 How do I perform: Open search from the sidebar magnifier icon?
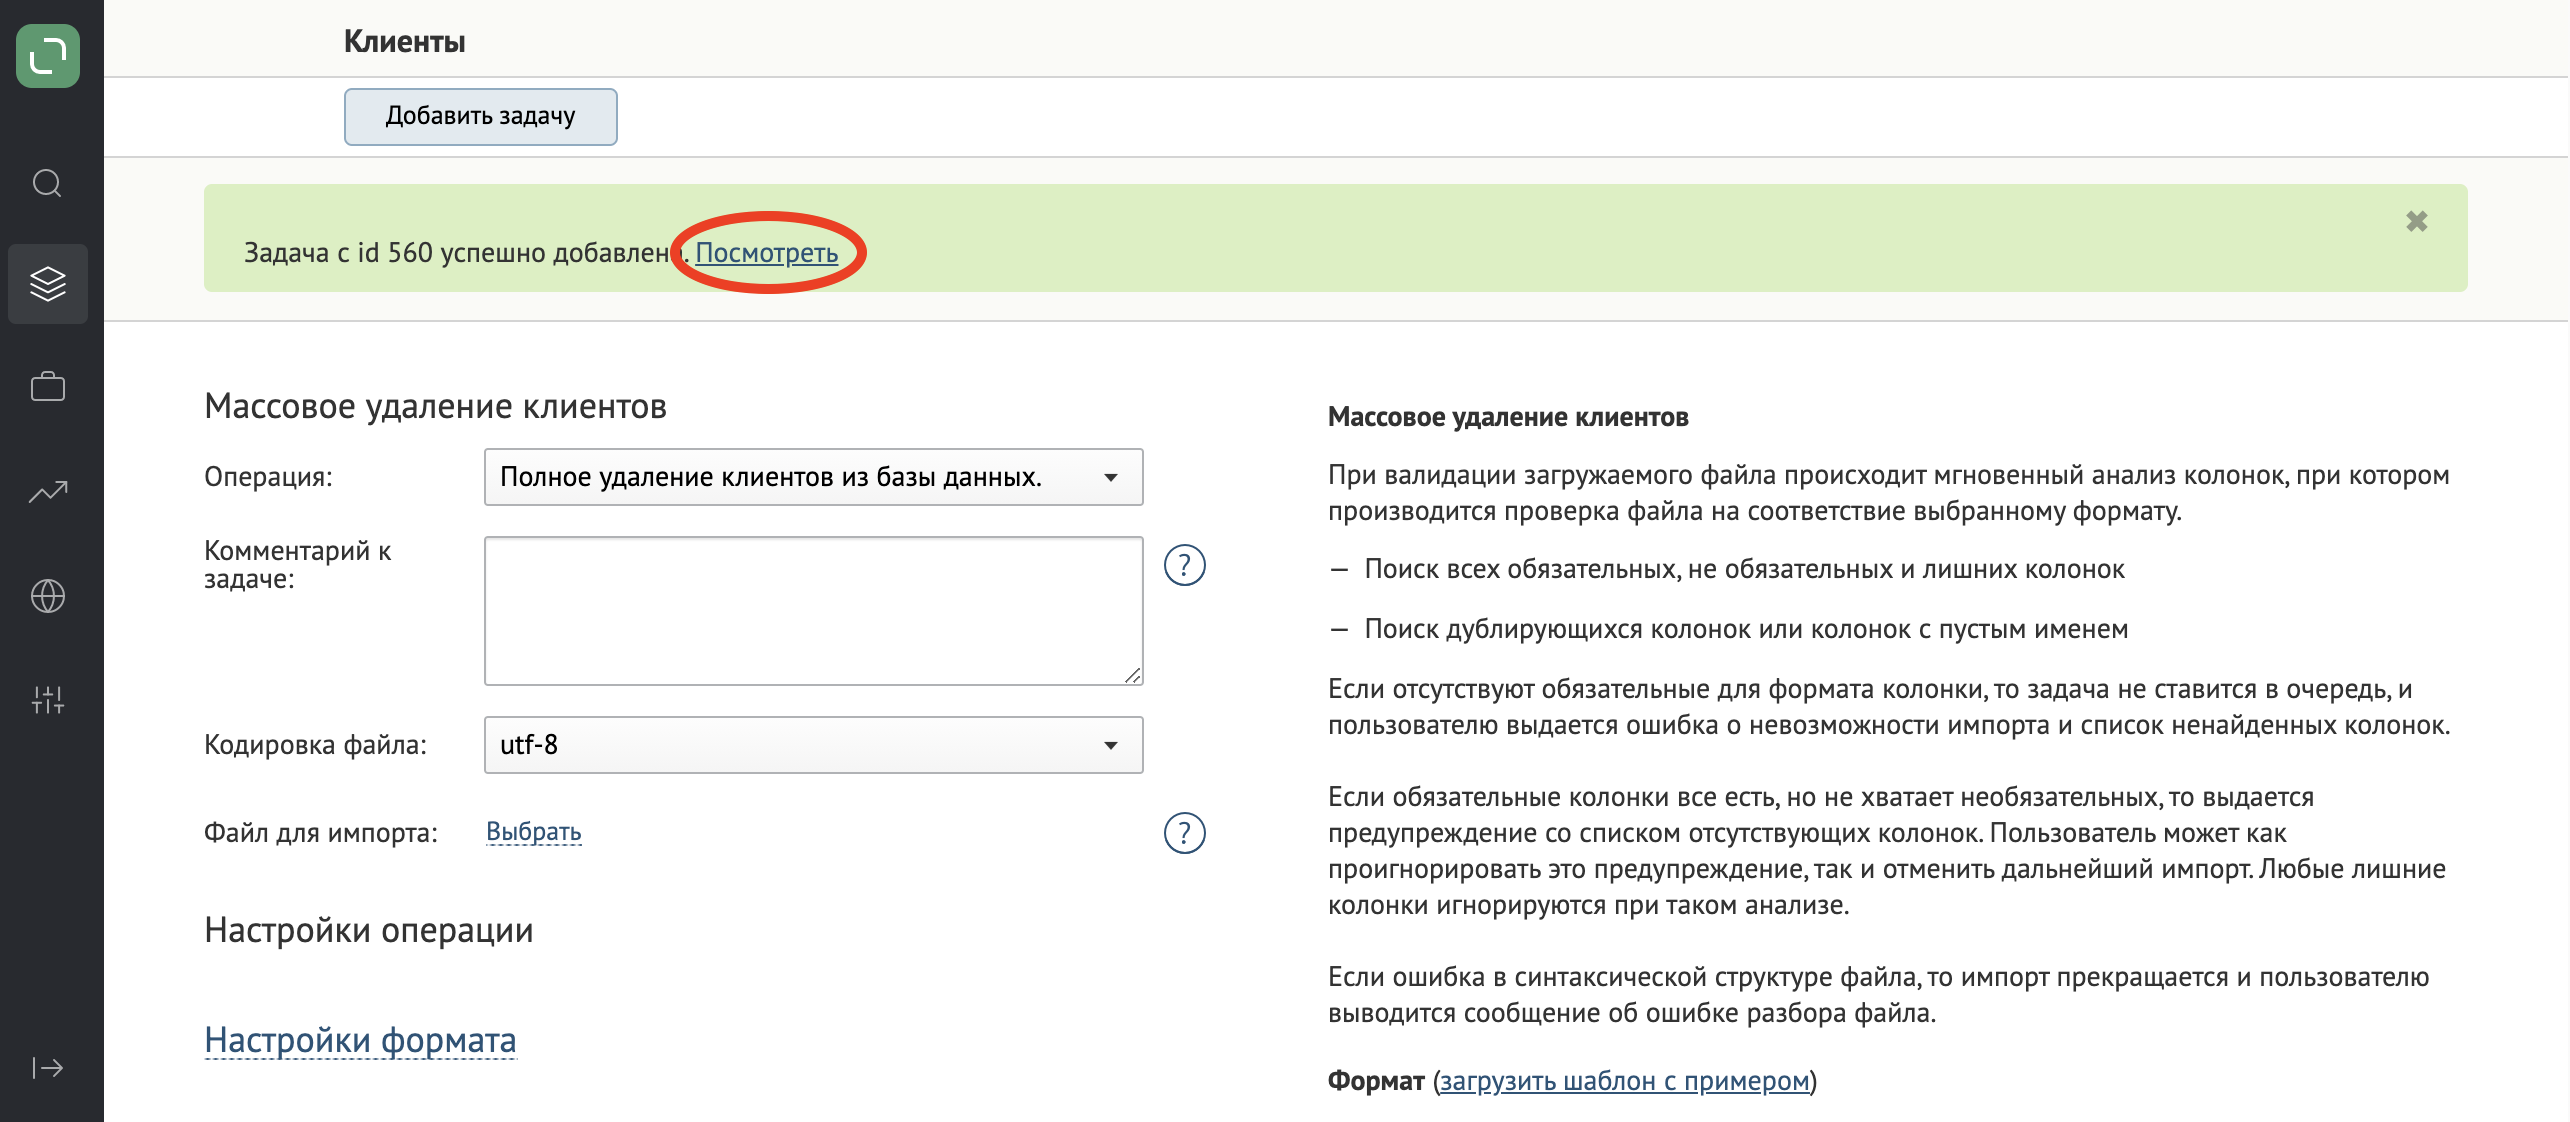coord(47,183)
